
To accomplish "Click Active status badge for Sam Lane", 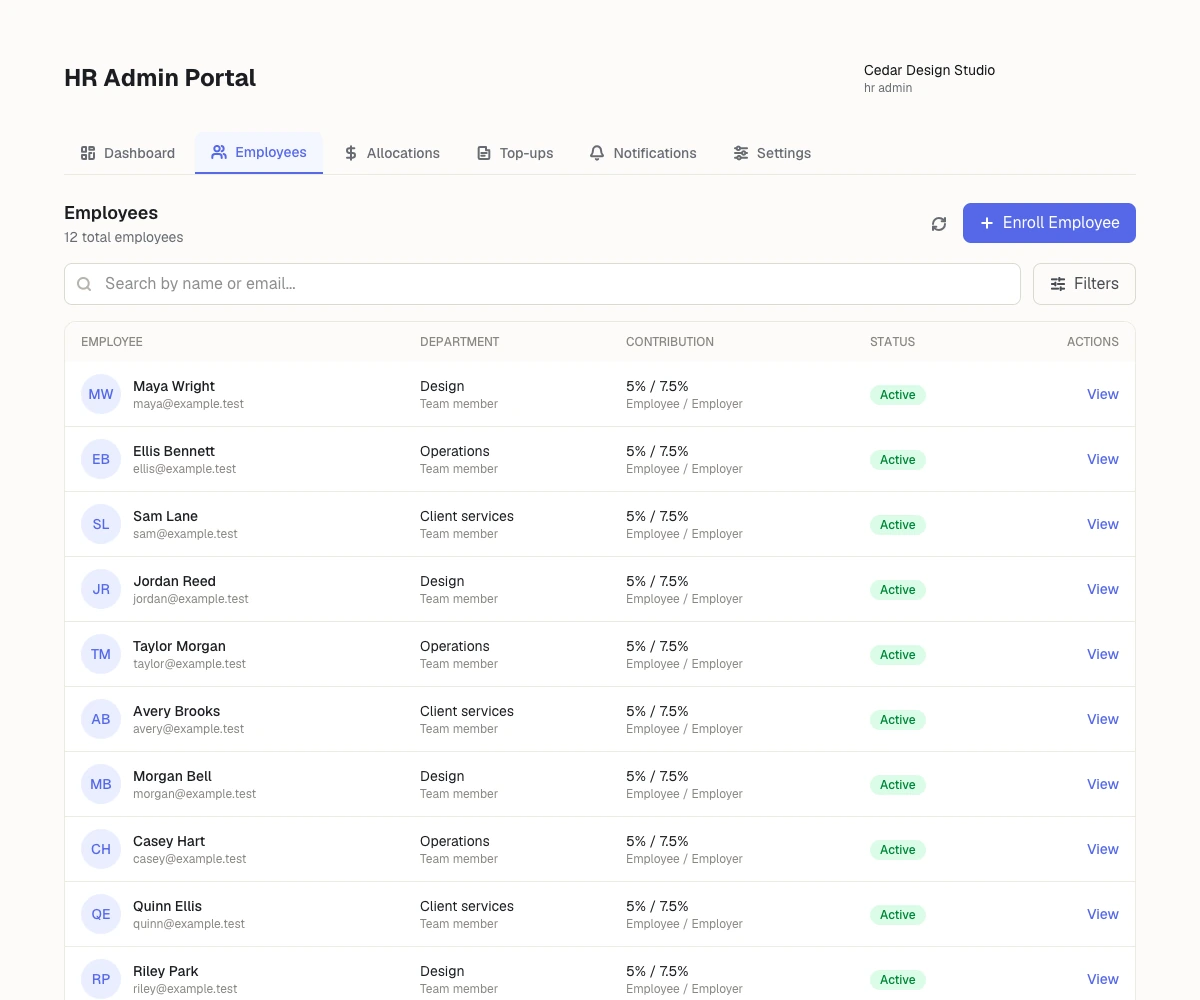I will [898, 525].
